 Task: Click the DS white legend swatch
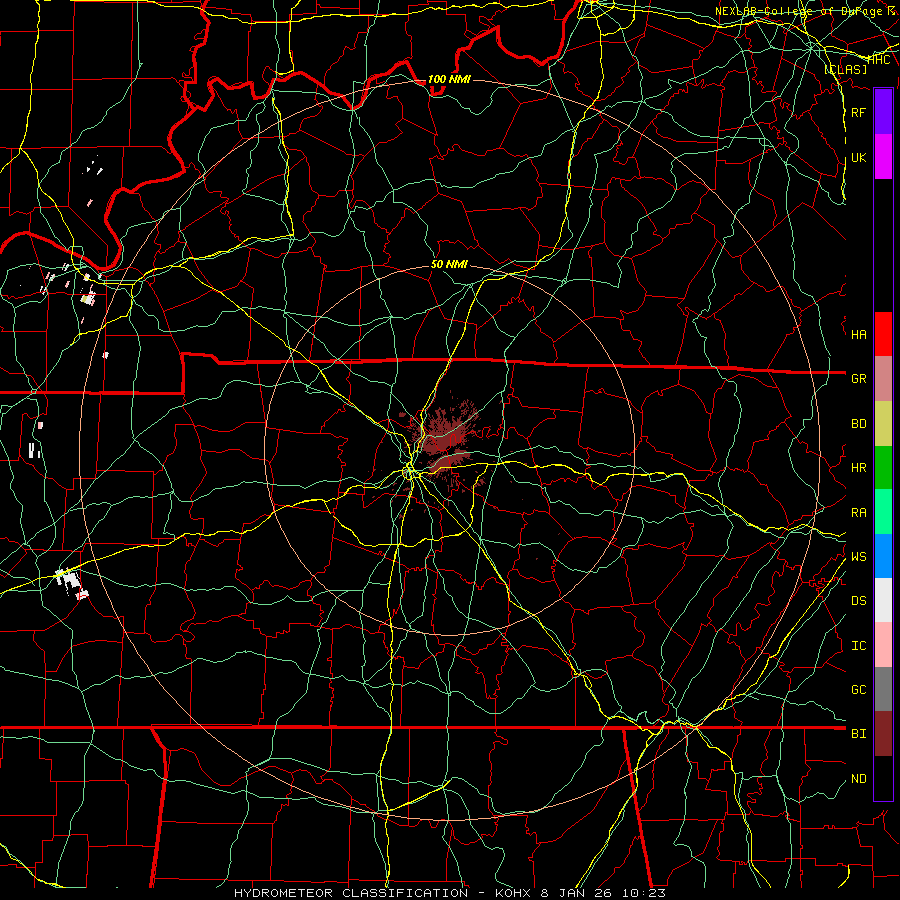[x=883, y=600]
